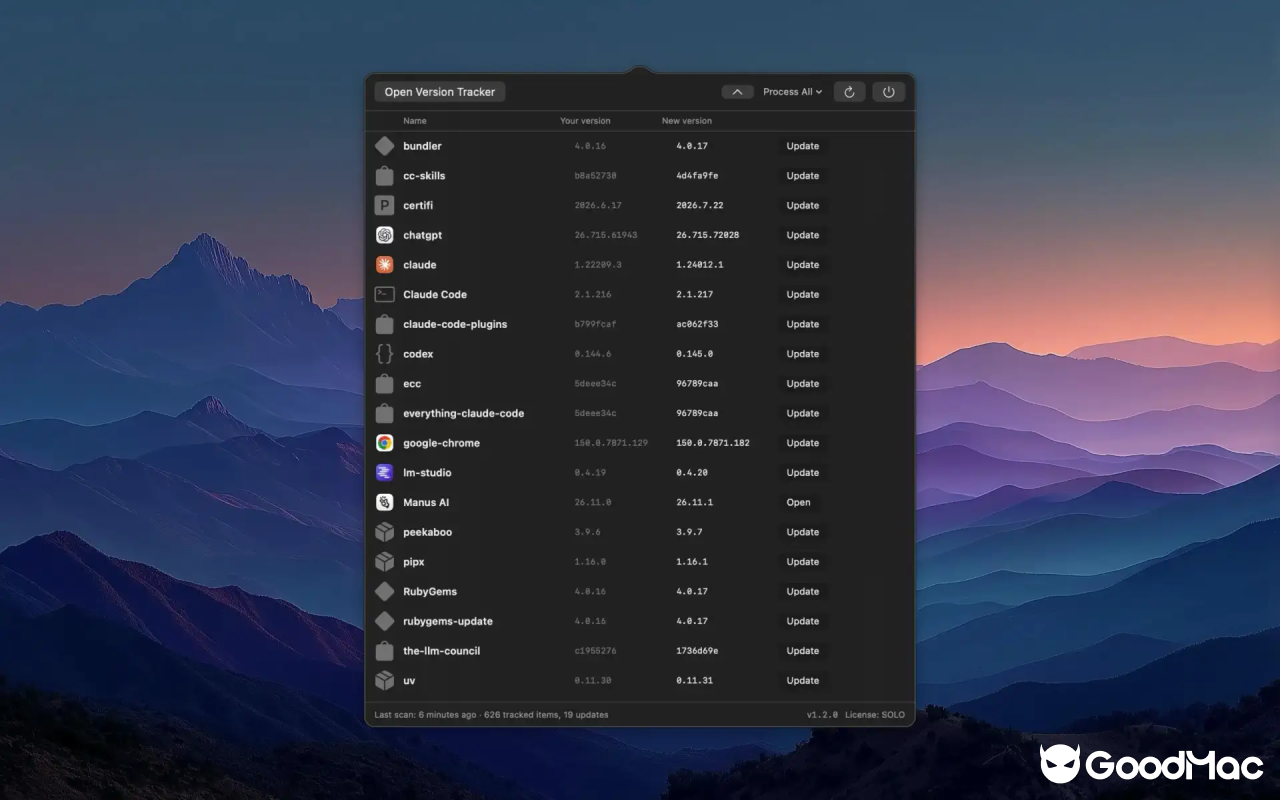Click peekaboo current version 3.9.6
This screenshot has height=800, width=1280.
click(x=588, y=532)
